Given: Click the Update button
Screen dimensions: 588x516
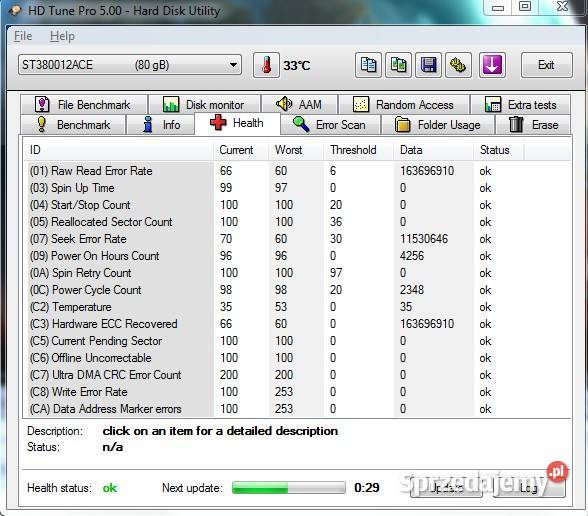Looking at the screenshot, I should 446,488.
